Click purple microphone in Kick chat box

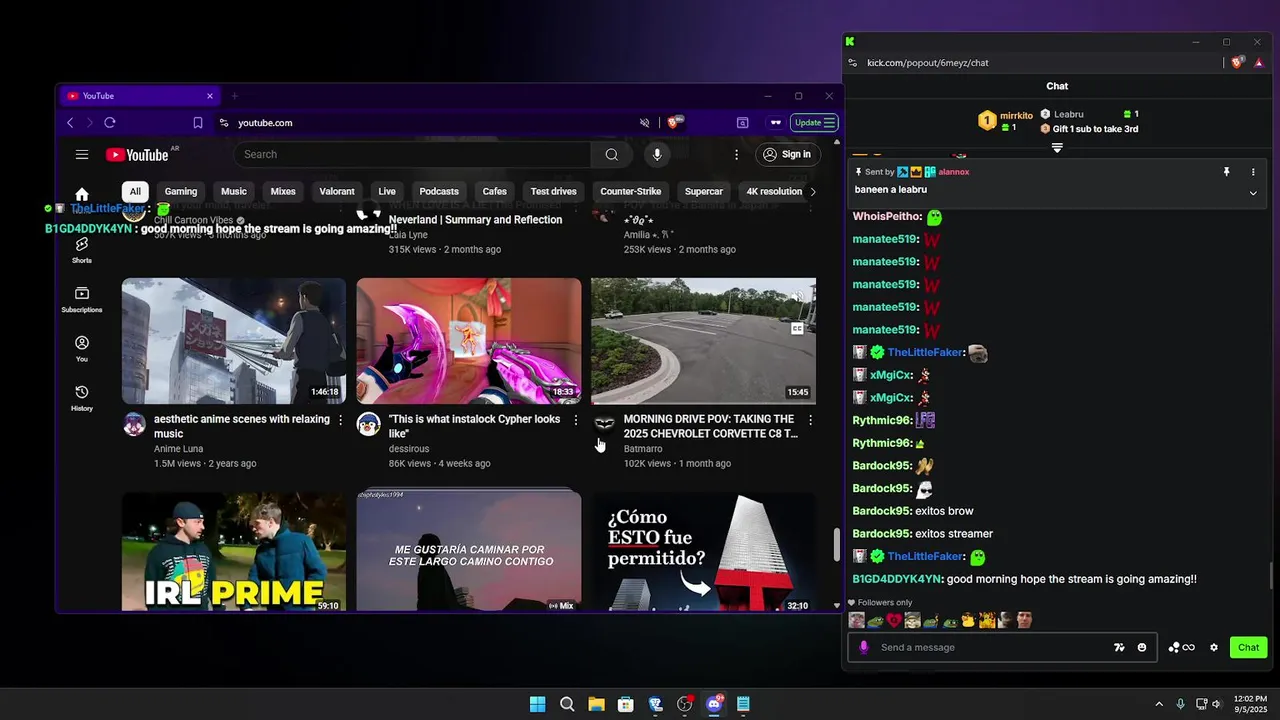(x=864, y=647)
